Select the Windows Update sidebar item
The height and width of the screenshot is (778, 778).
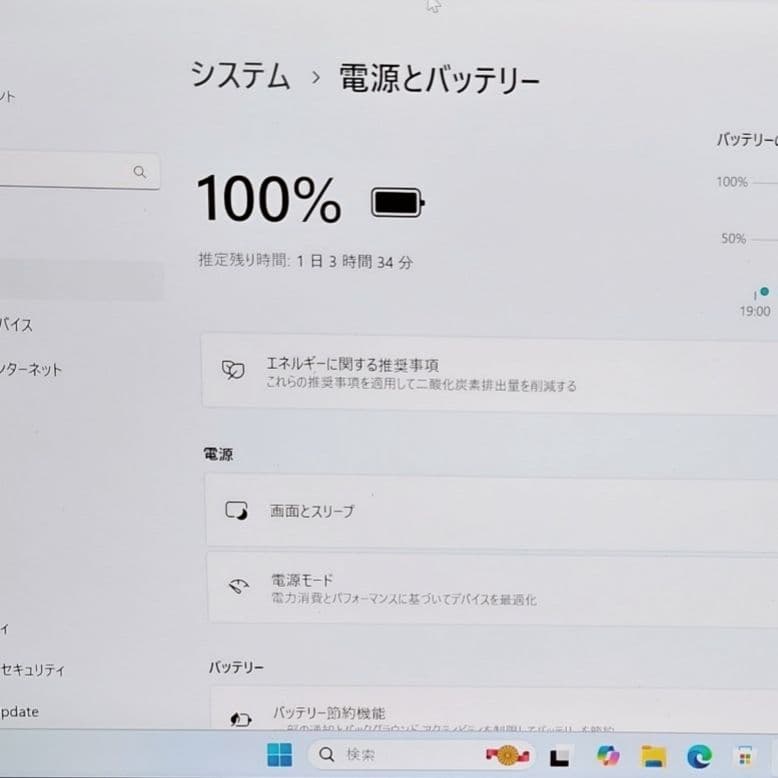click(20, 712)
